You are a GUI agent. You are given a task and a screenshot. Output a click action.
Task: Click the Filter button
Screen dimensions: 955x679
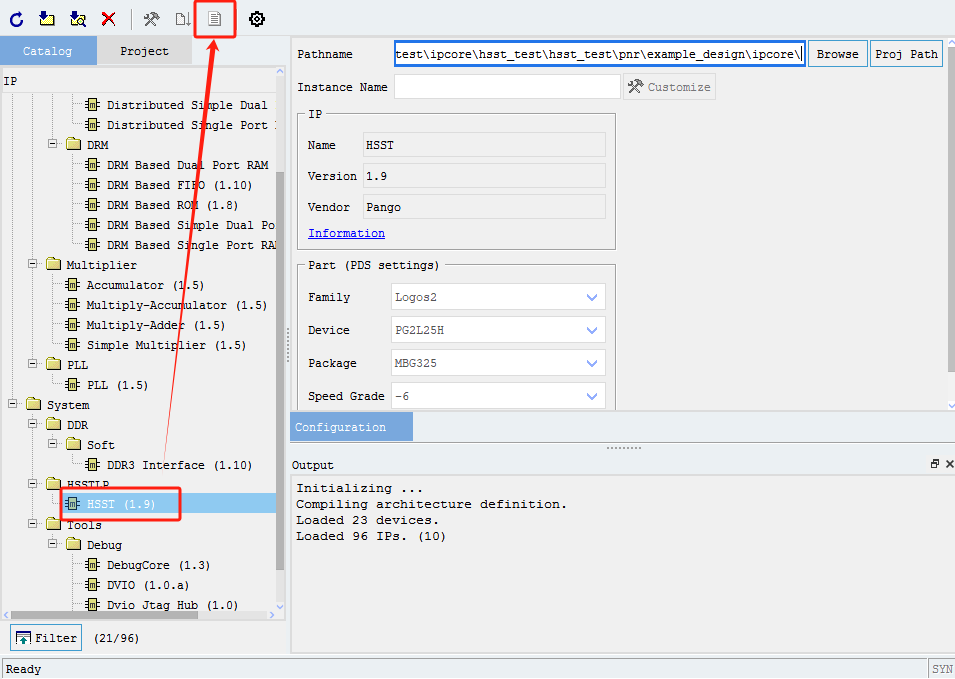(x=46, y=638)
